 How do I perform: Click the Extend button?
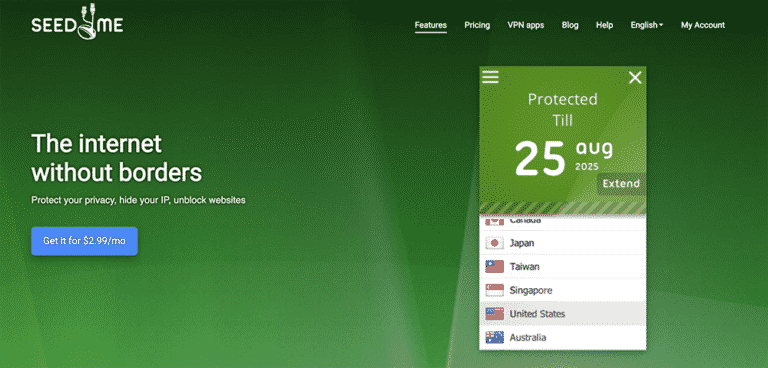[621, 184]
